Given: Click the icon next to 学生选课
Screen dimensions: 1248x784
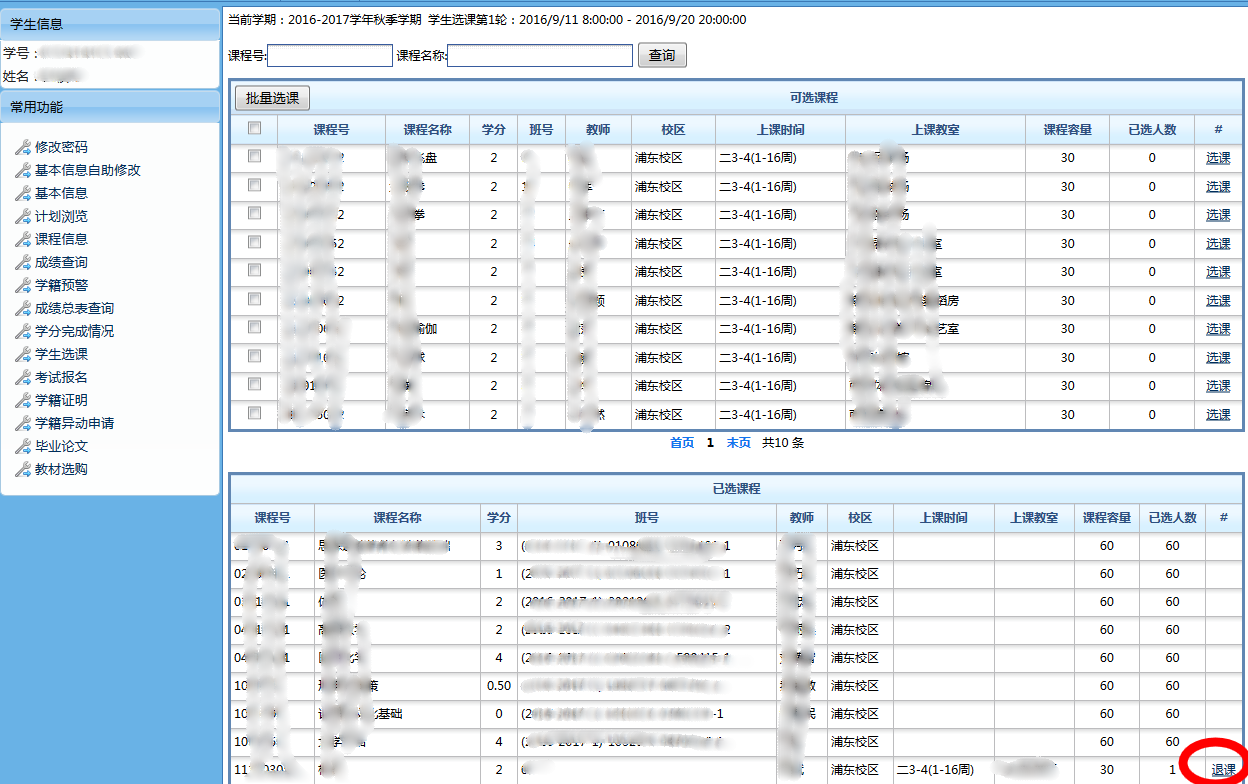Looking at the screenshot, I should (23, 354).
